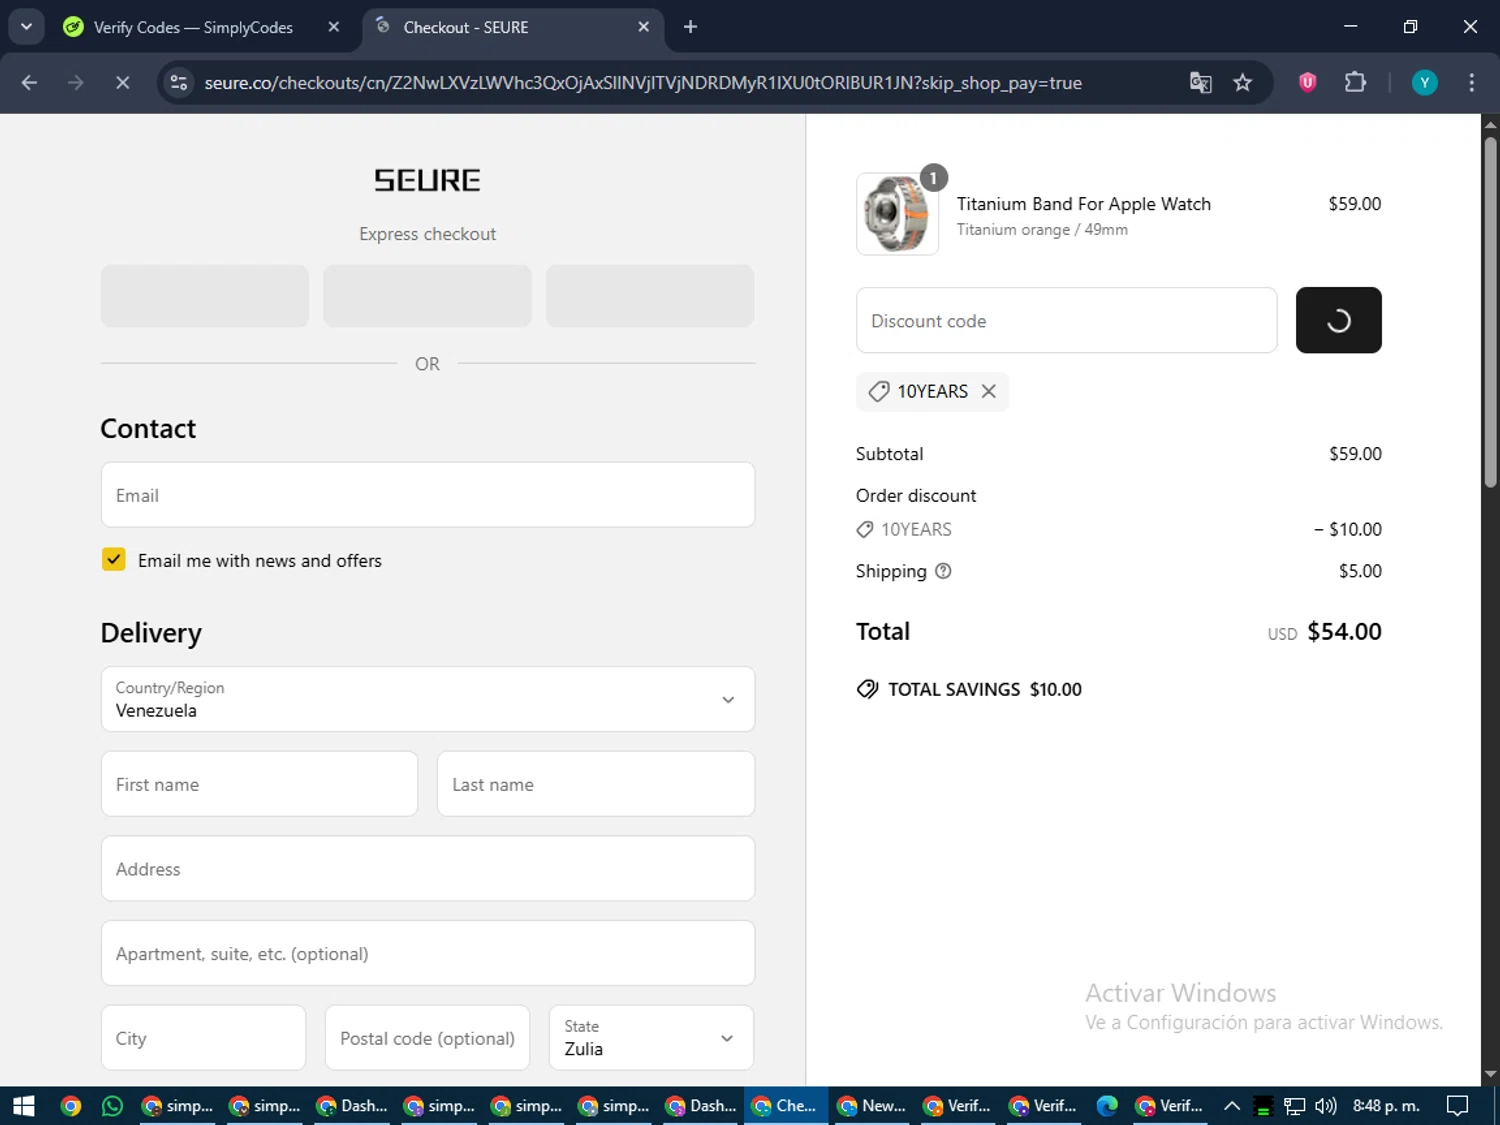Click the First name field

(259, 784)
